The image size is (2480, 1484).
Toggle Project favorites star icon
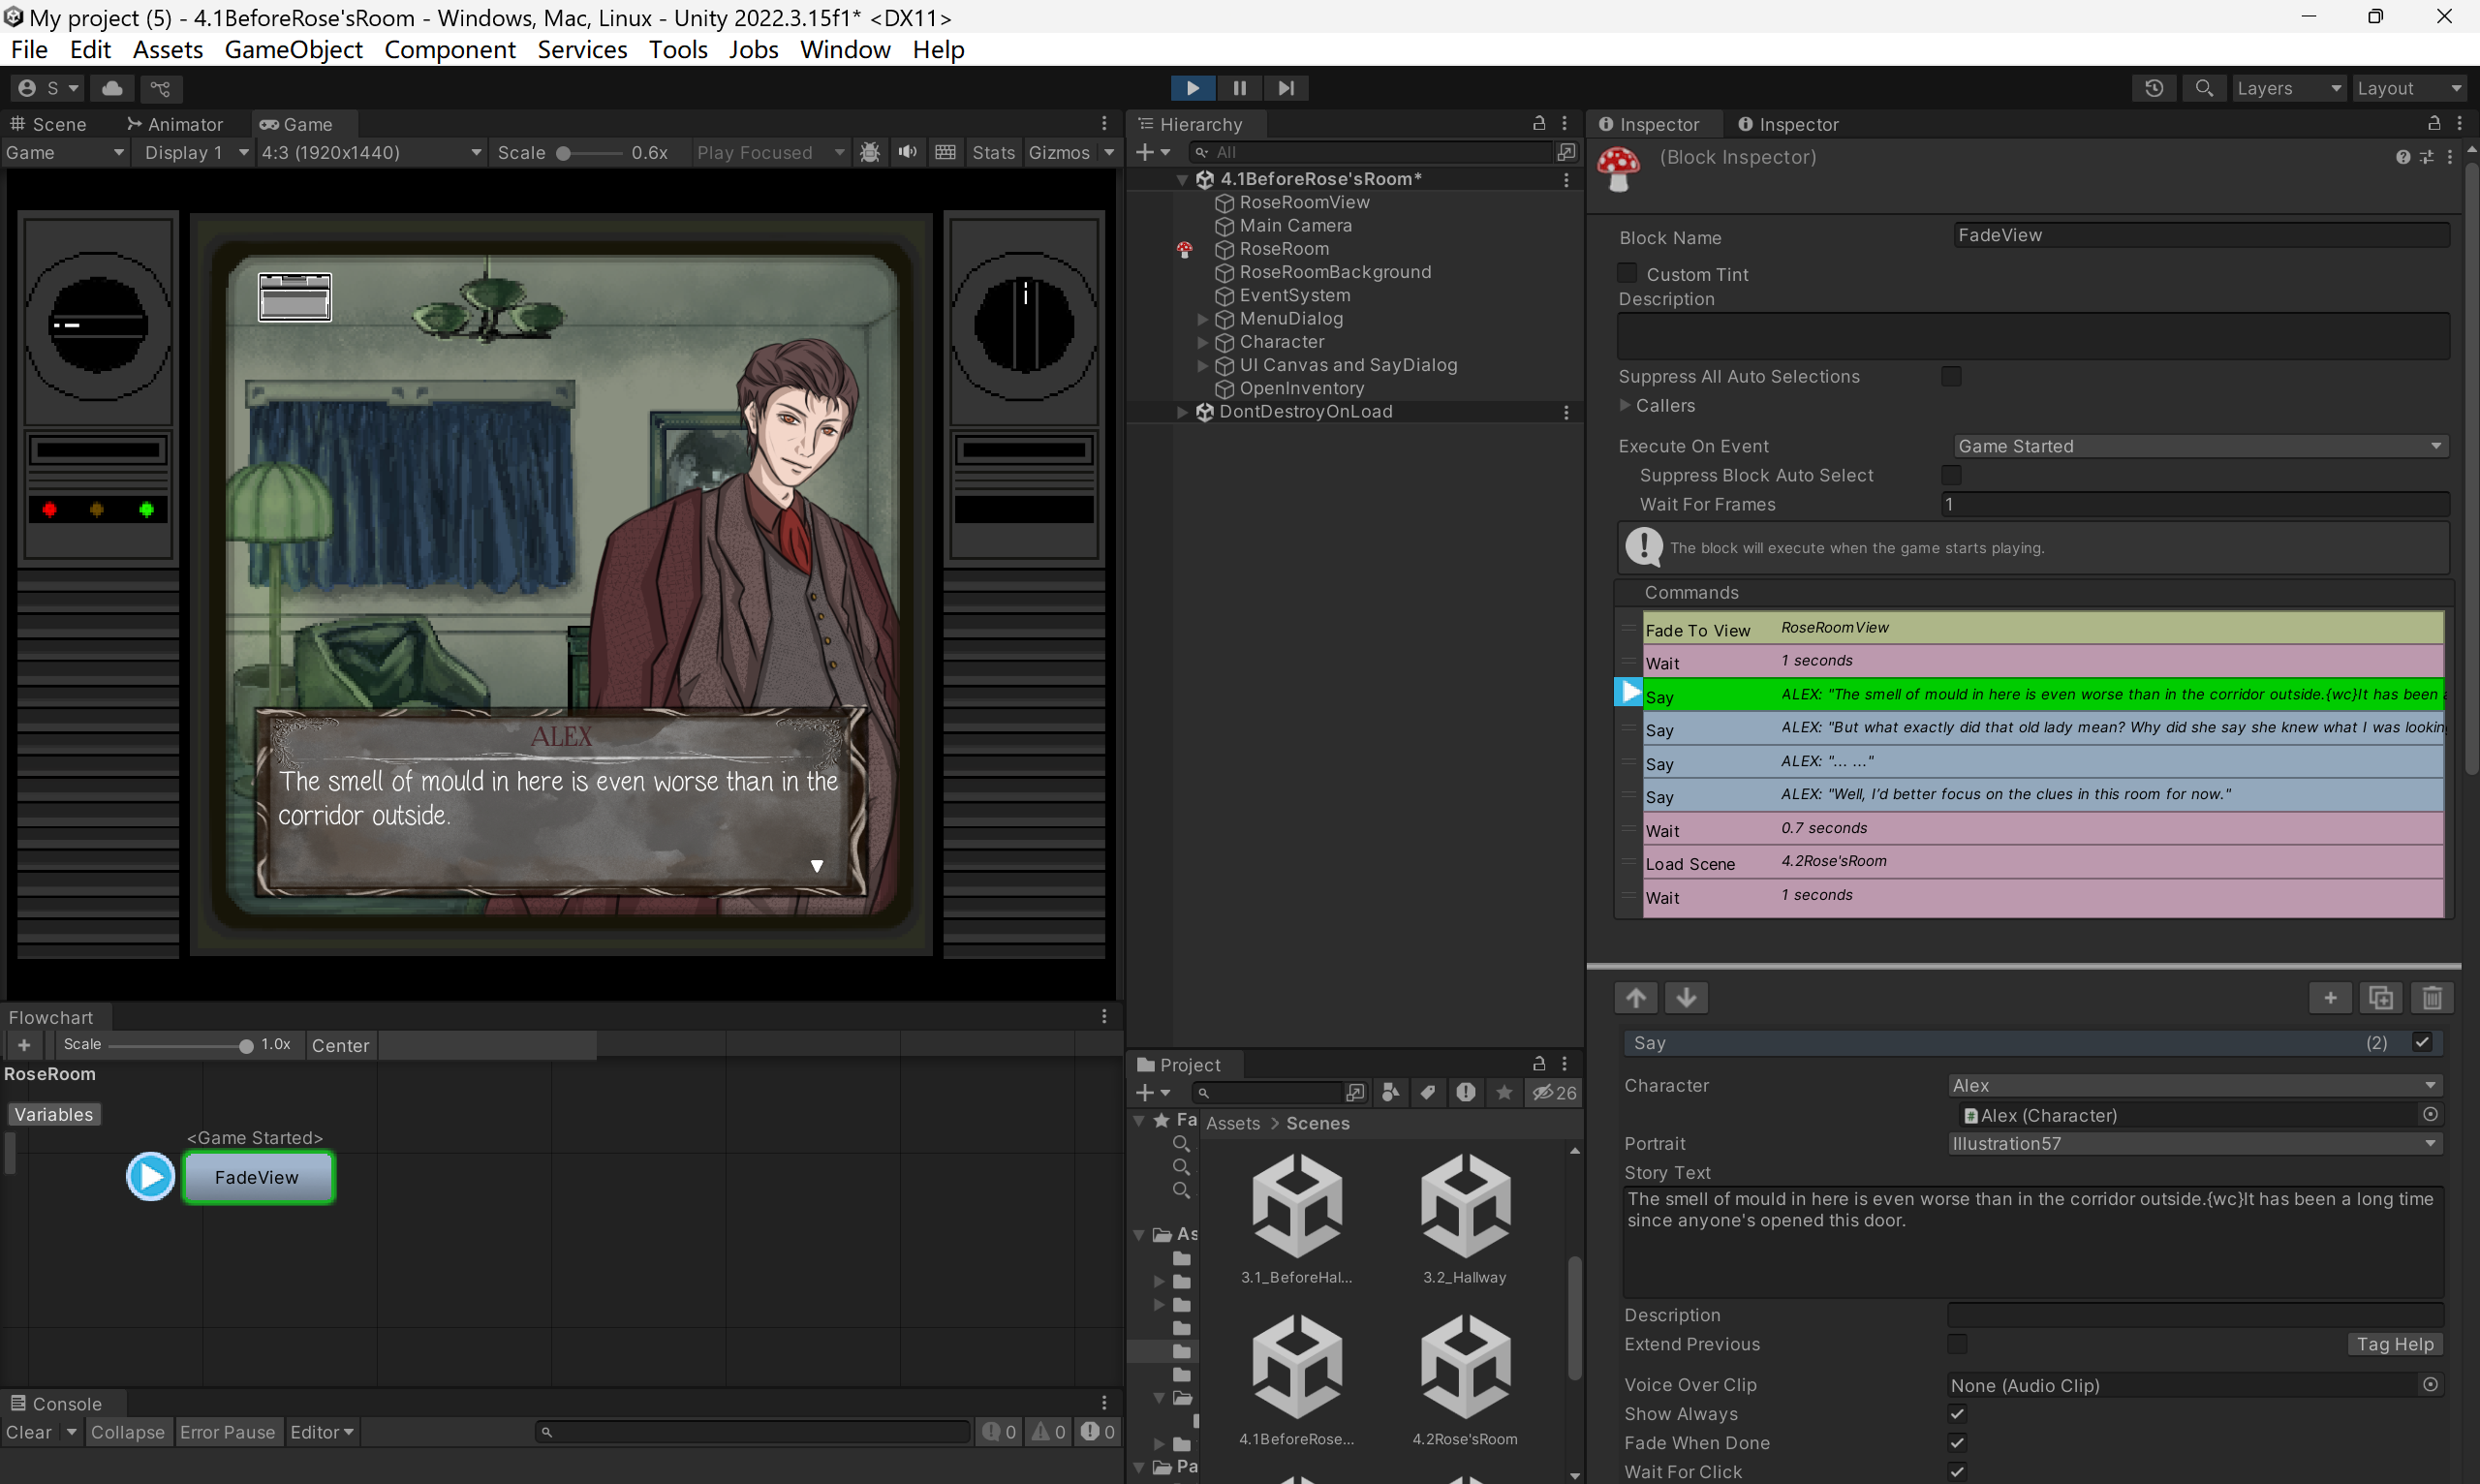pyautogui.click(x=1504, y=1093)
